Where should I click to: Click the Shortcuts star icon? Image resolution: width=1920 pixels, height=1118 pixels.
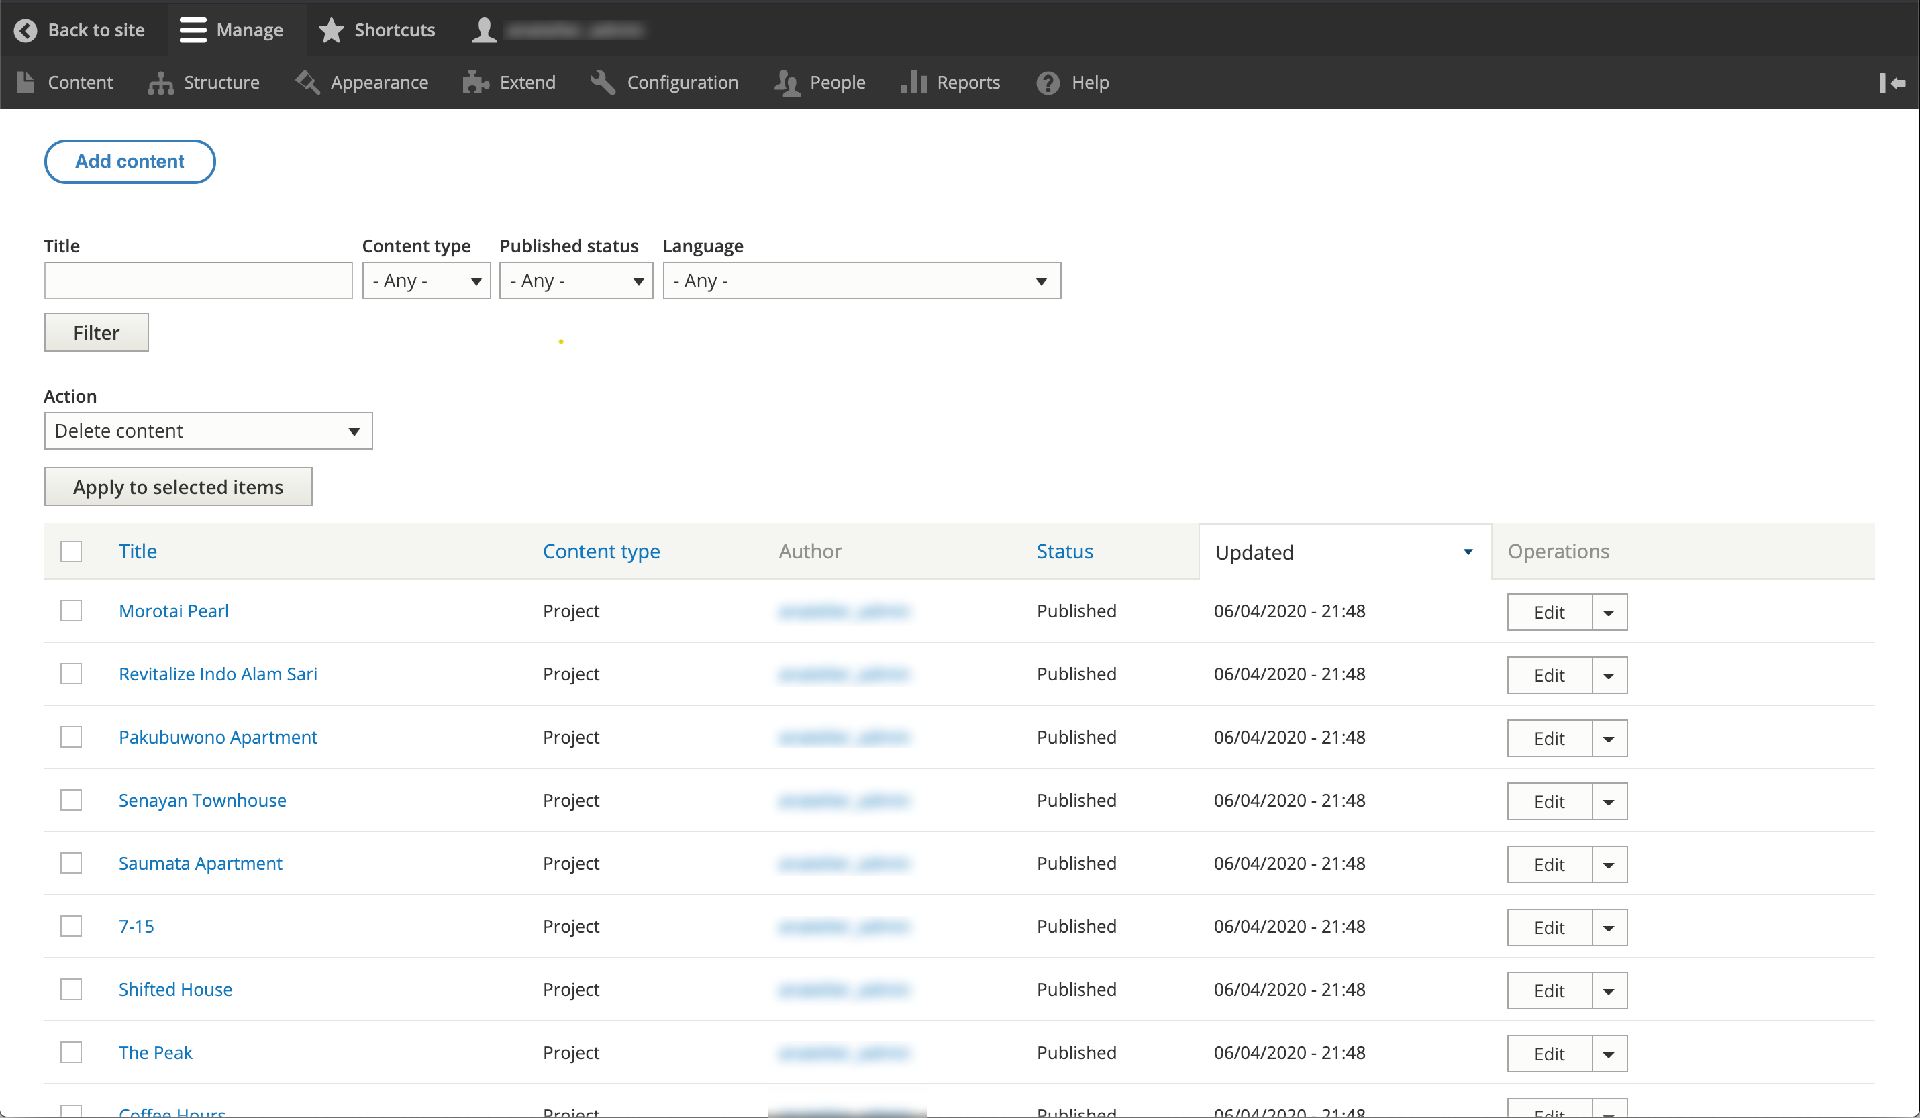330,30
